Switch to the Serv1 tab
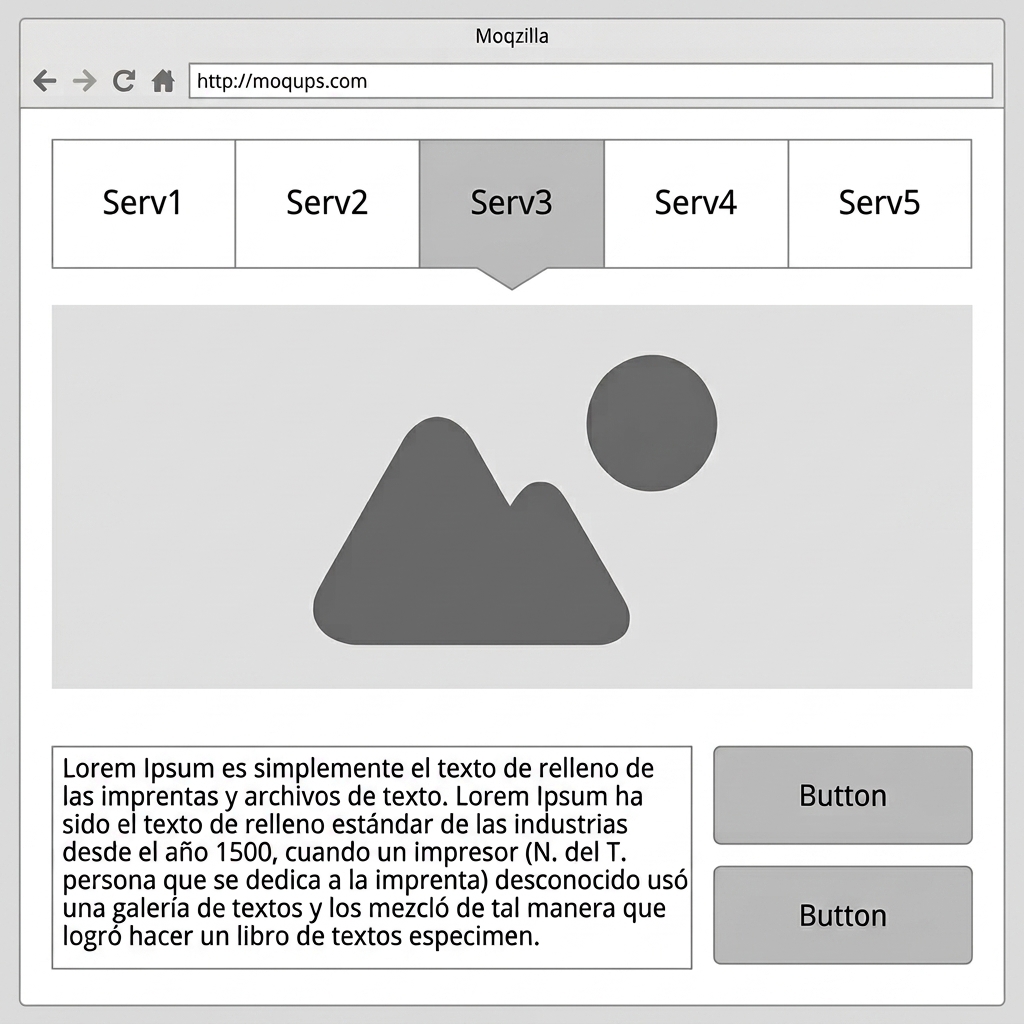This screenshot has width=1024, height=1024. tap(144, 204)
